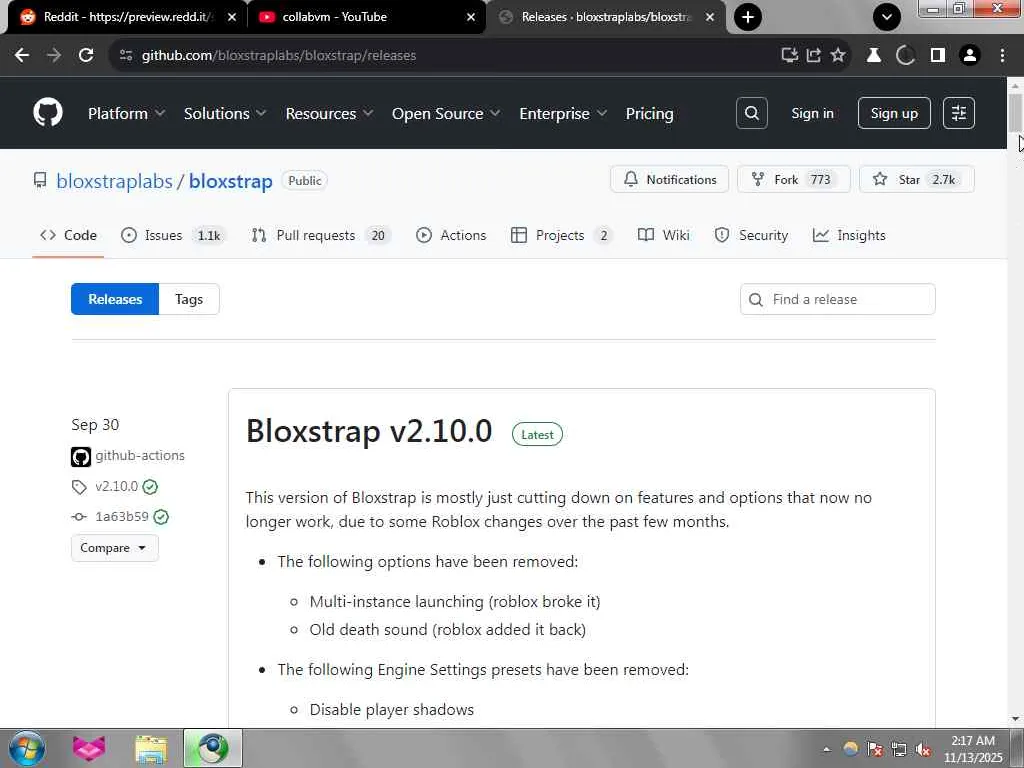Click the muted volume tray icon

(x=923, y=749)
